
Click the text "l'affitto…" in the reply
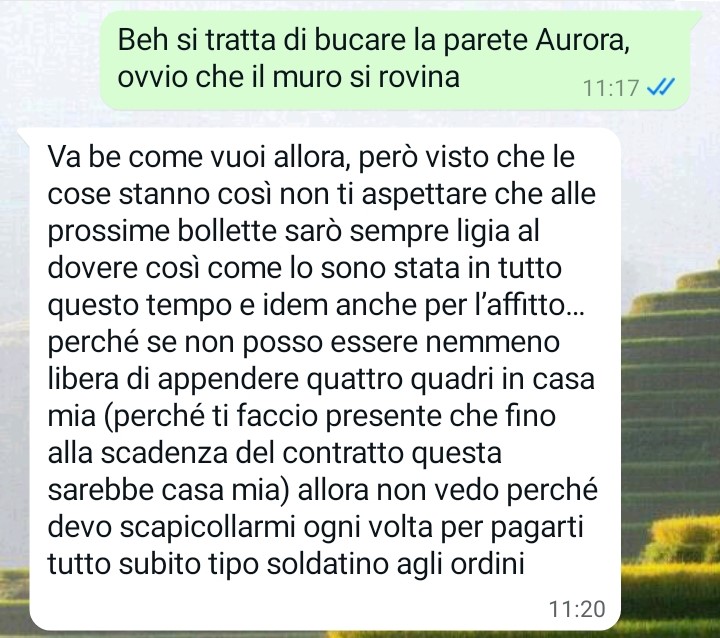pos(529,305)
